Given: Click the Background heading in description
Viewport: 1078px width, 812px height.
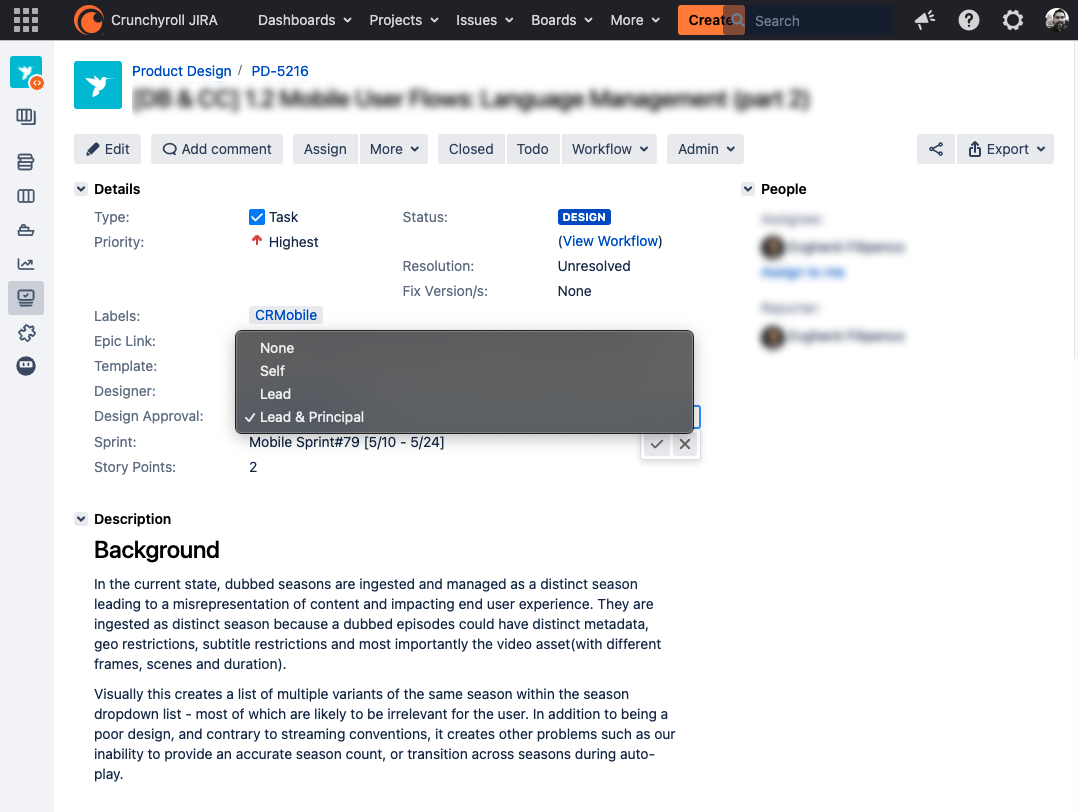Looking at the screenshot, I should (157, 550).
